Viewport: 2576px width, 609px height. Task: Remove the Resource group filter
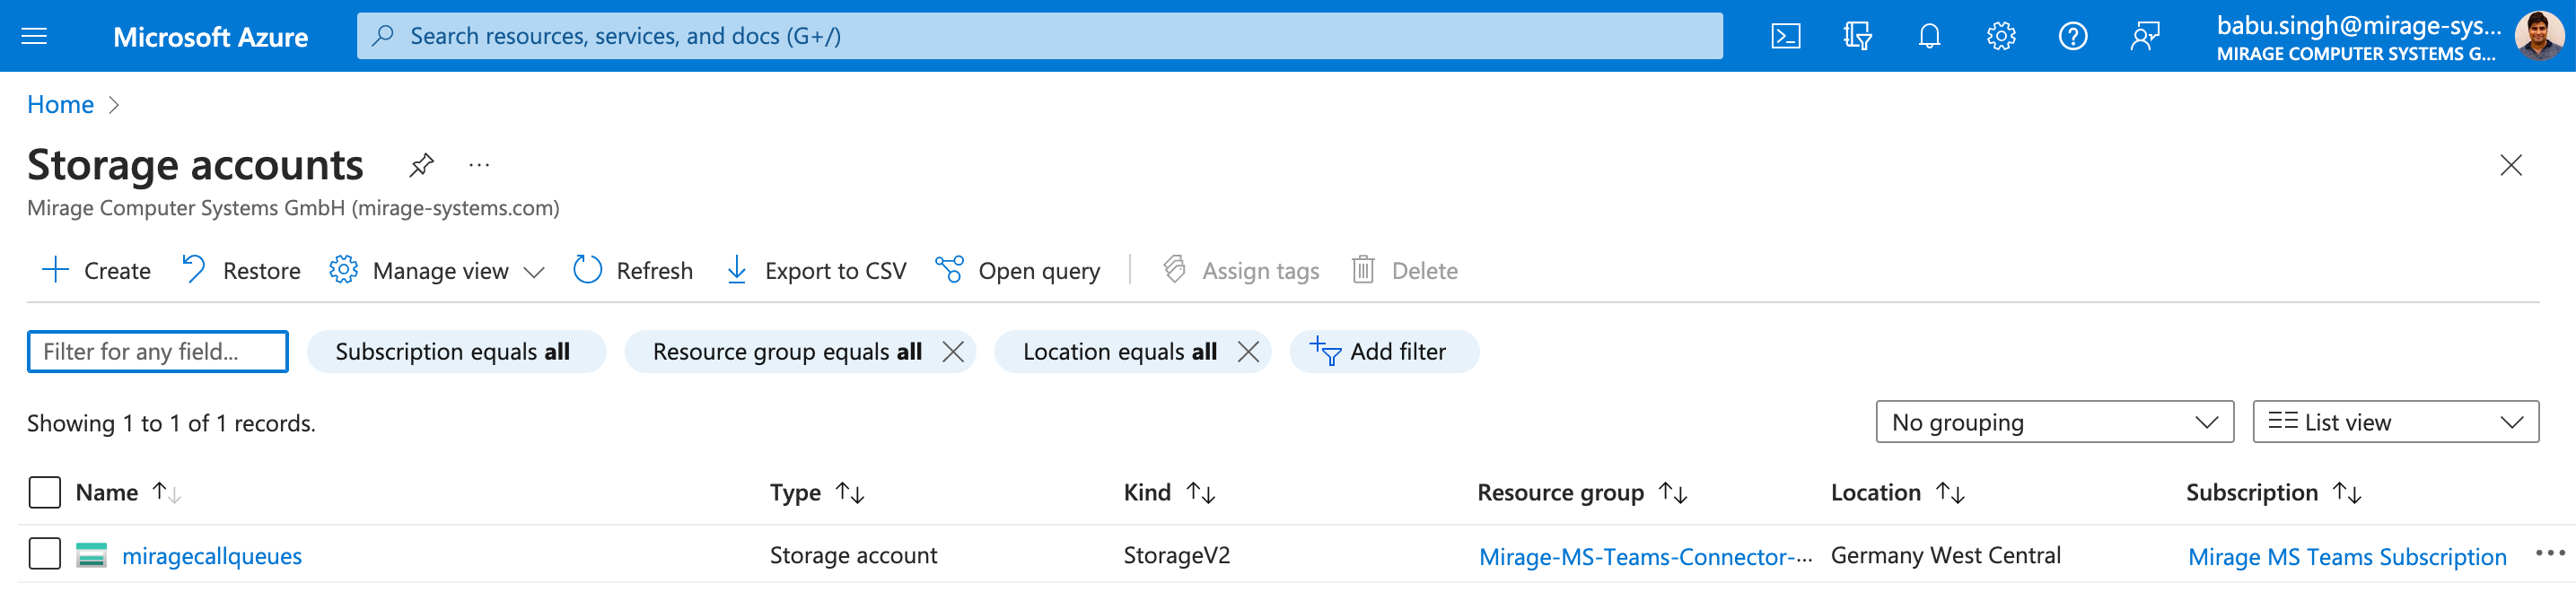coord(953,351)
